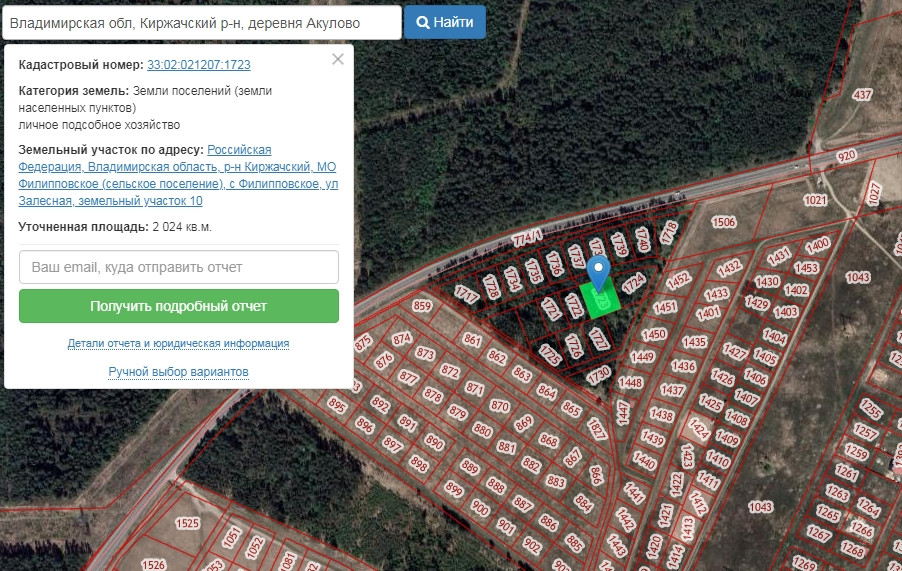902x571 pixels.
Task: Select parcel 1718 on the map
Action: click(x=669, y=233)
